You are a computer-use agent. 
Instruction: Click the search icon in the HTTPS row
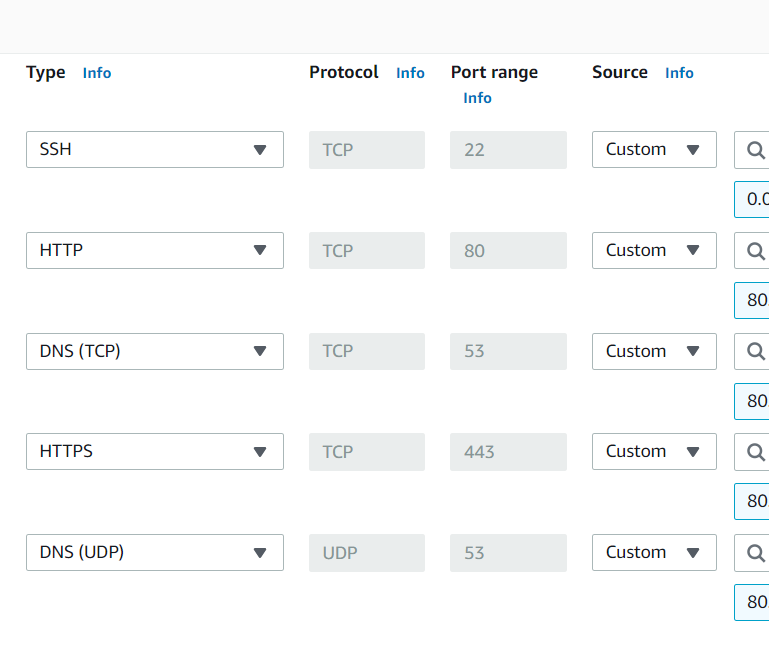pos(755,451)
